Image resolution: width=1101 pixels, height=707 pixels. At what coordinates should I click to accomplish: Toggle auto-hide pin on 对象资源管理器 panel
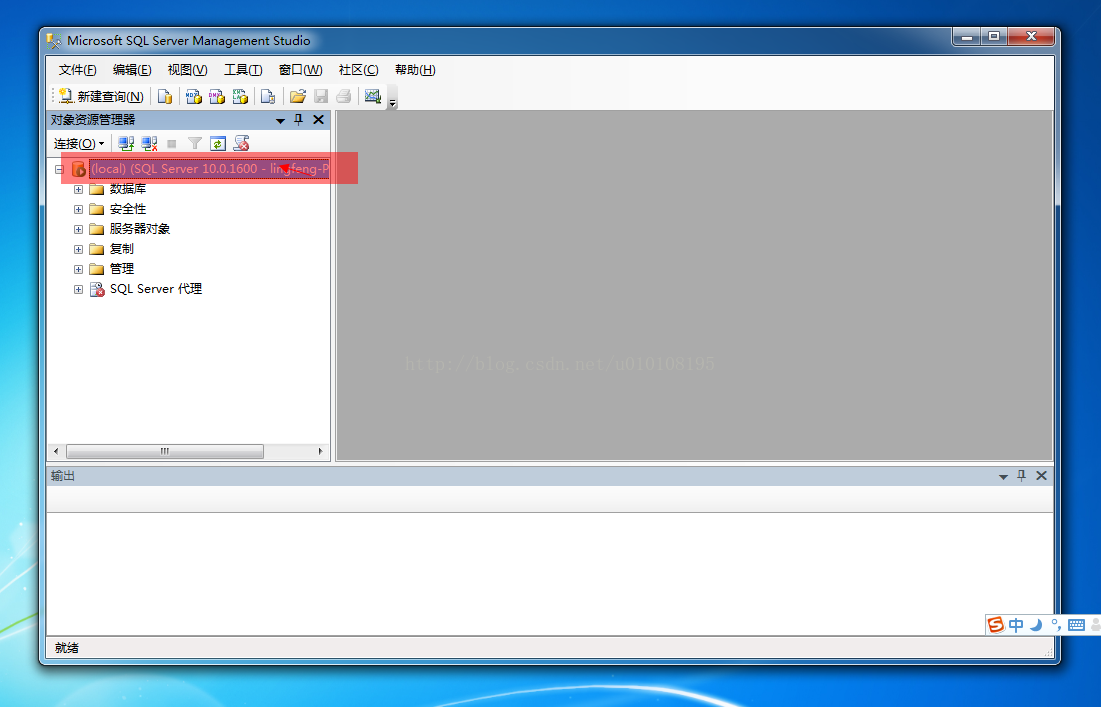(x=298, y=119)
